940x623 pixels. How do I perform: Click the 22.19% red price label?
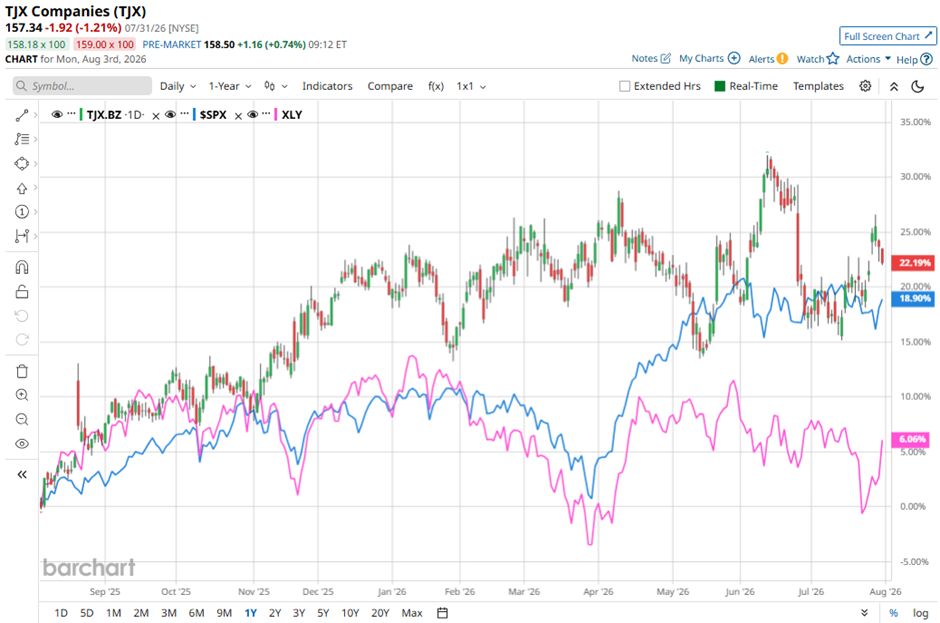914,263
